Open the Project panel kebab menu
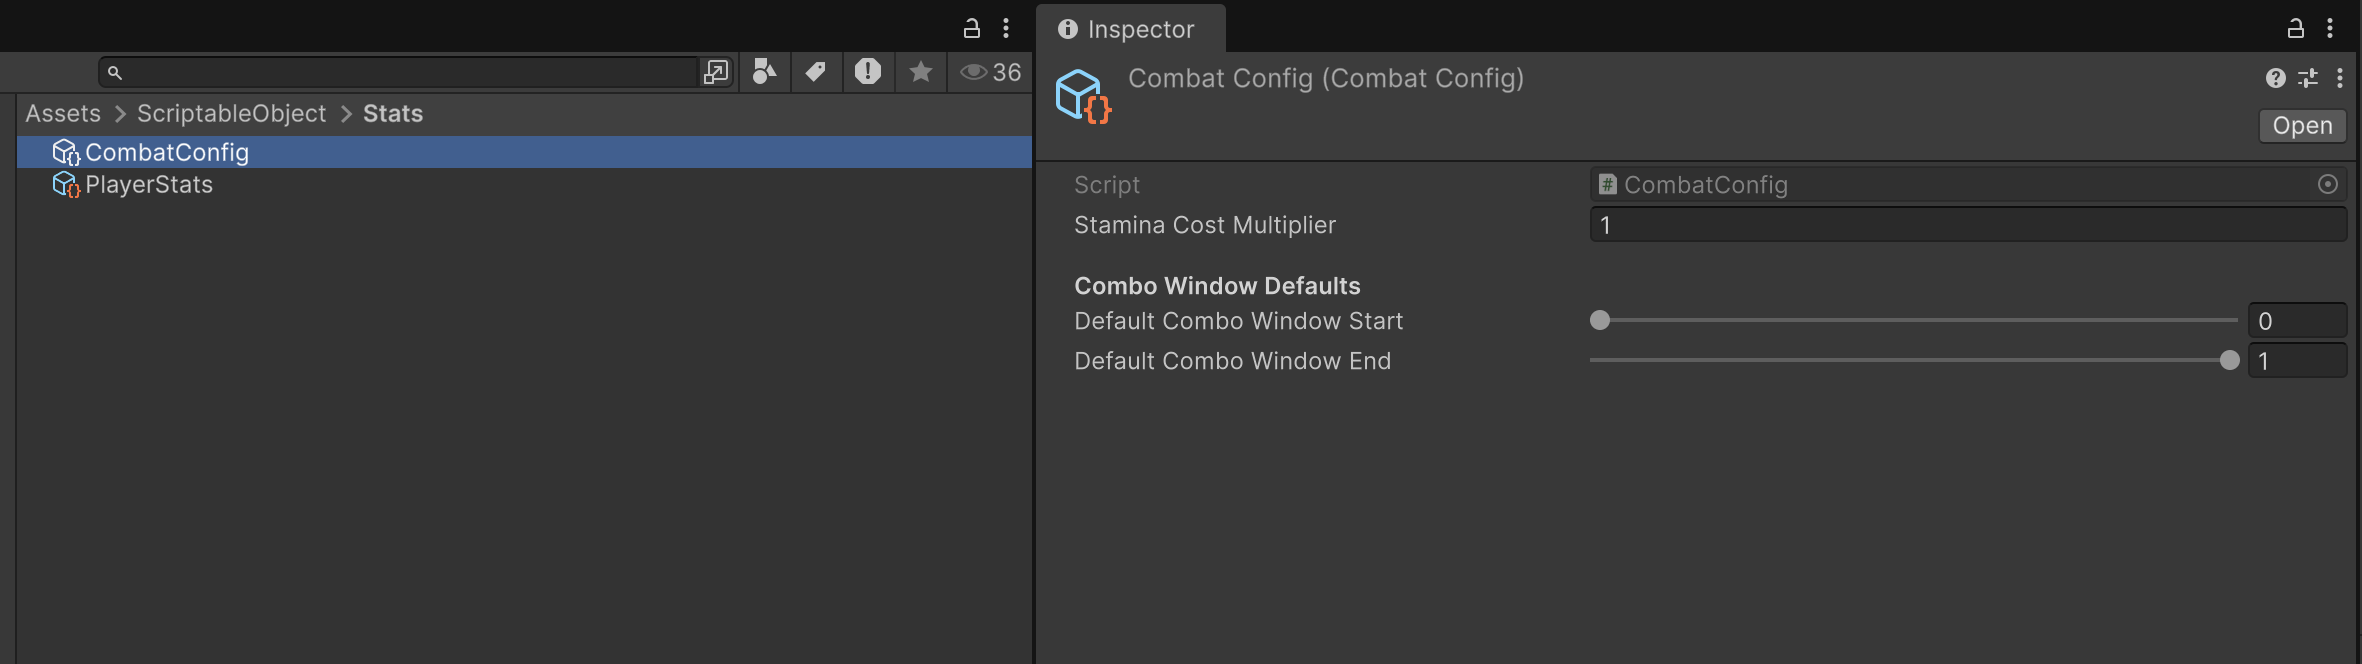The image size is (2362, 664). point(1006,29)
